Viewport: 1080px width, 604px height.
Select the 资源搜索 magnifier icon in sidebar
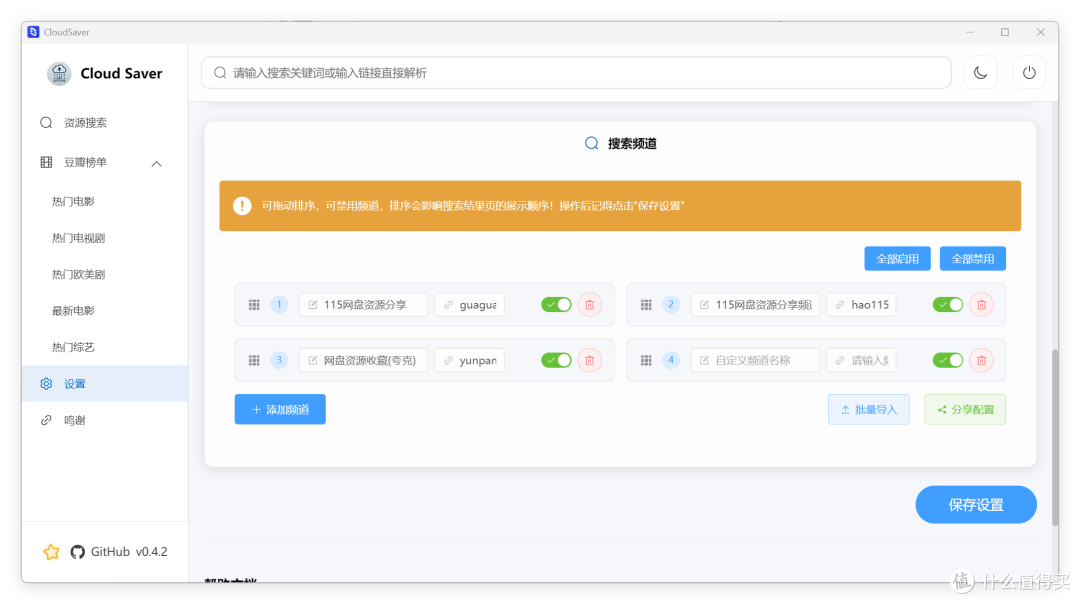46,121
